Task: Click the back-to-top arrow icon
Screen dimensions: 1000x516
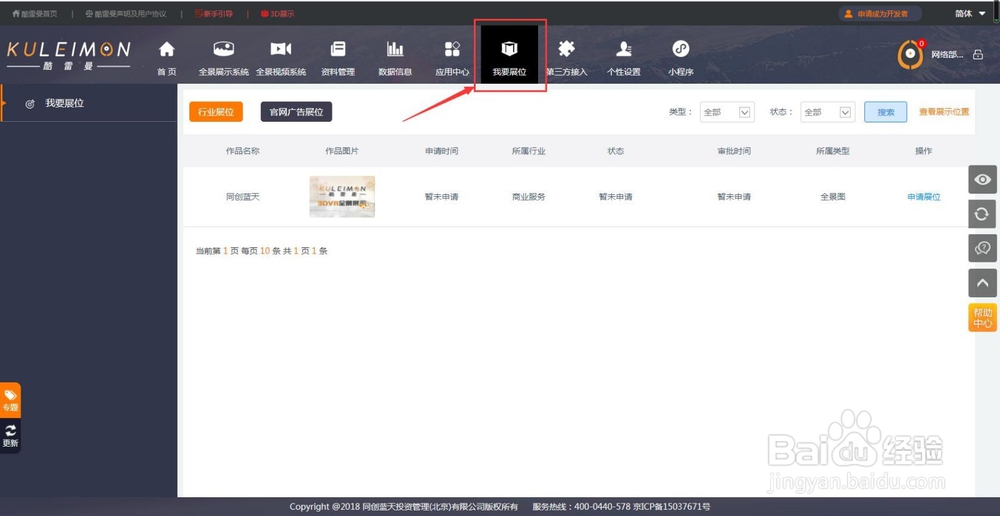Action: pos(982,283)
